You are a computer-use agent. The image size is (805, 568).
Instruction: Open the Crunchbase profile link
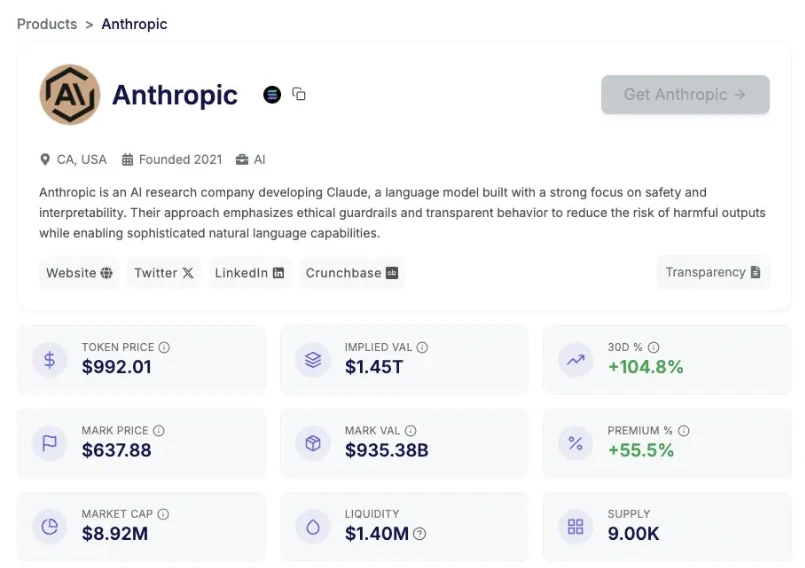click(352, 273)
